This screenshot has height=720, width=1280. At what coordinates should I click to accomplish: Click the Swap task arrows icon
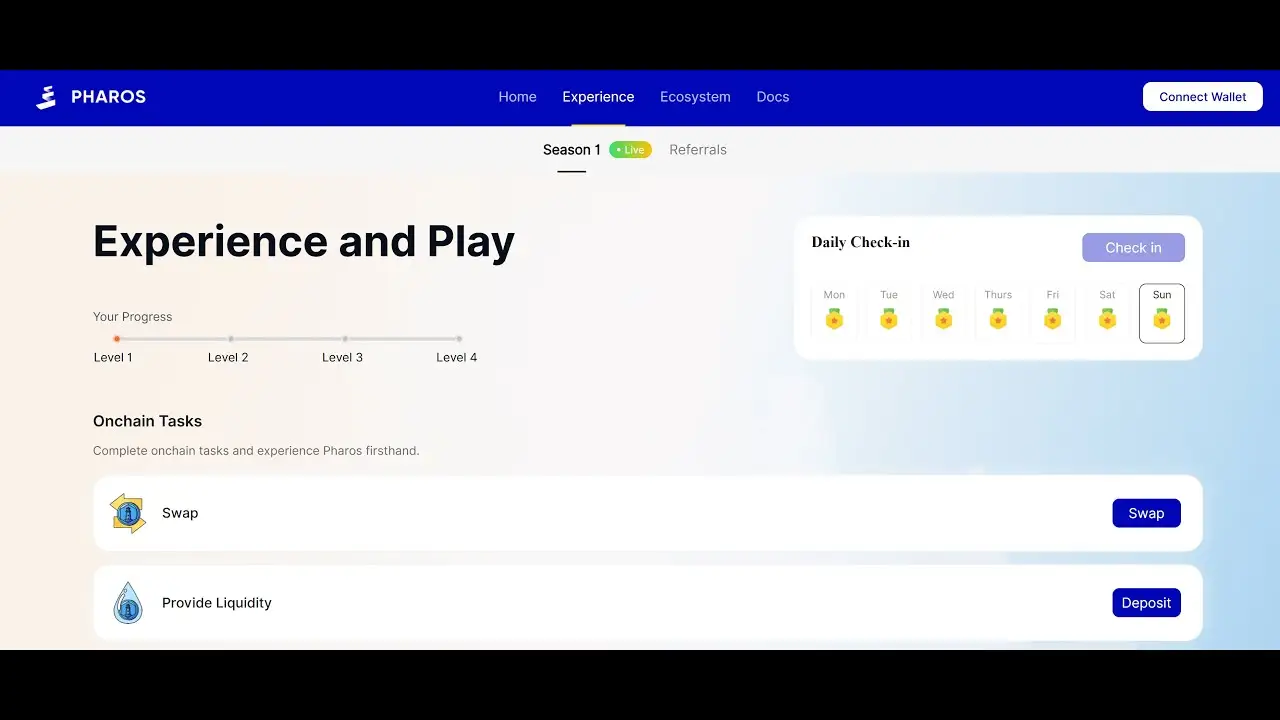pos(128,513)
